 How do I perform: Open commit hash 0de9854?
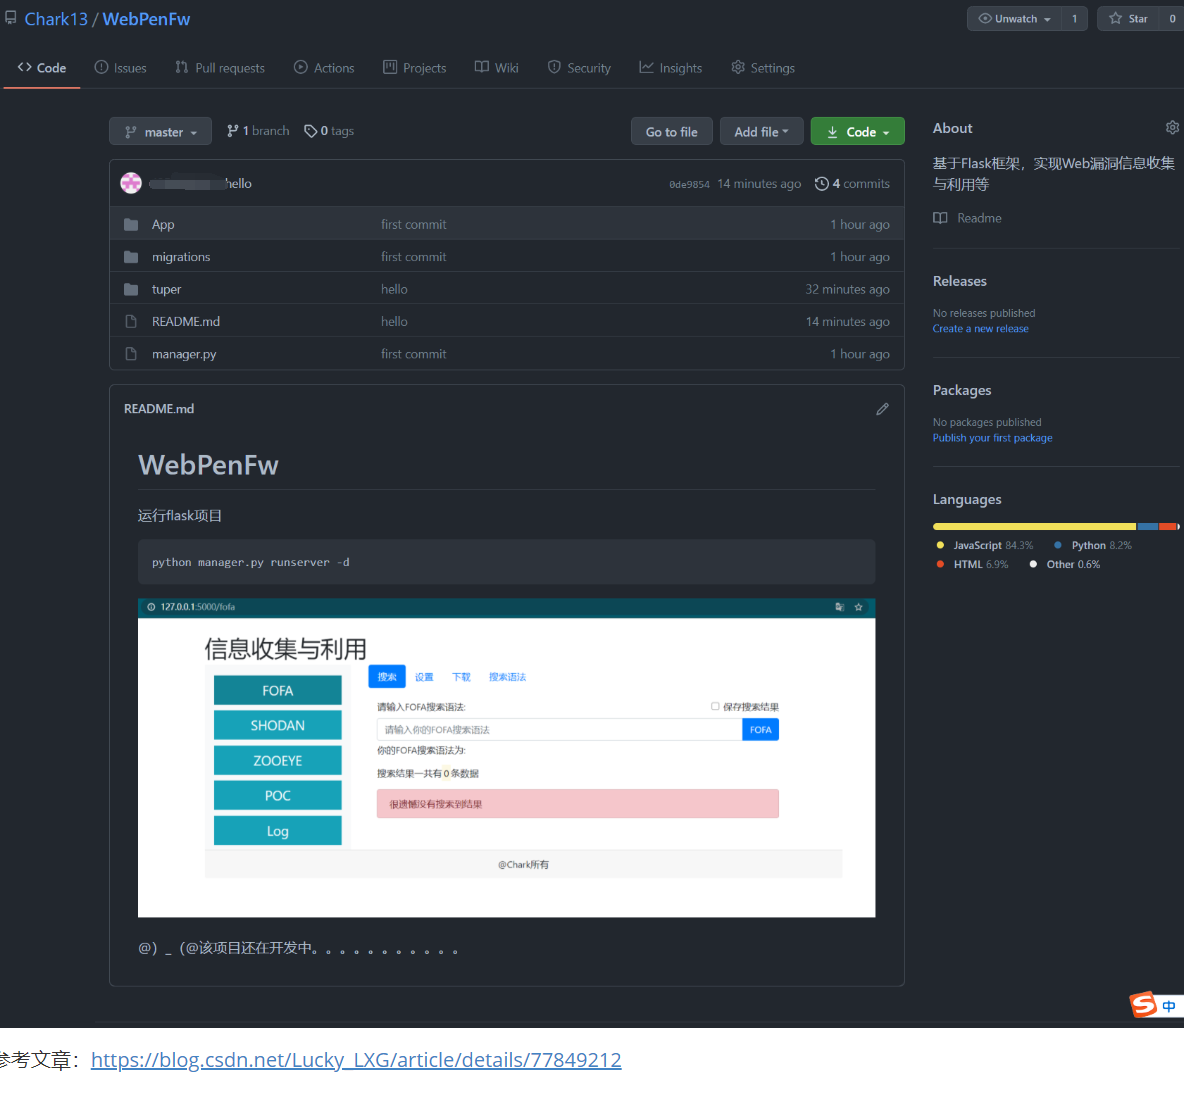tap(689, 184)
